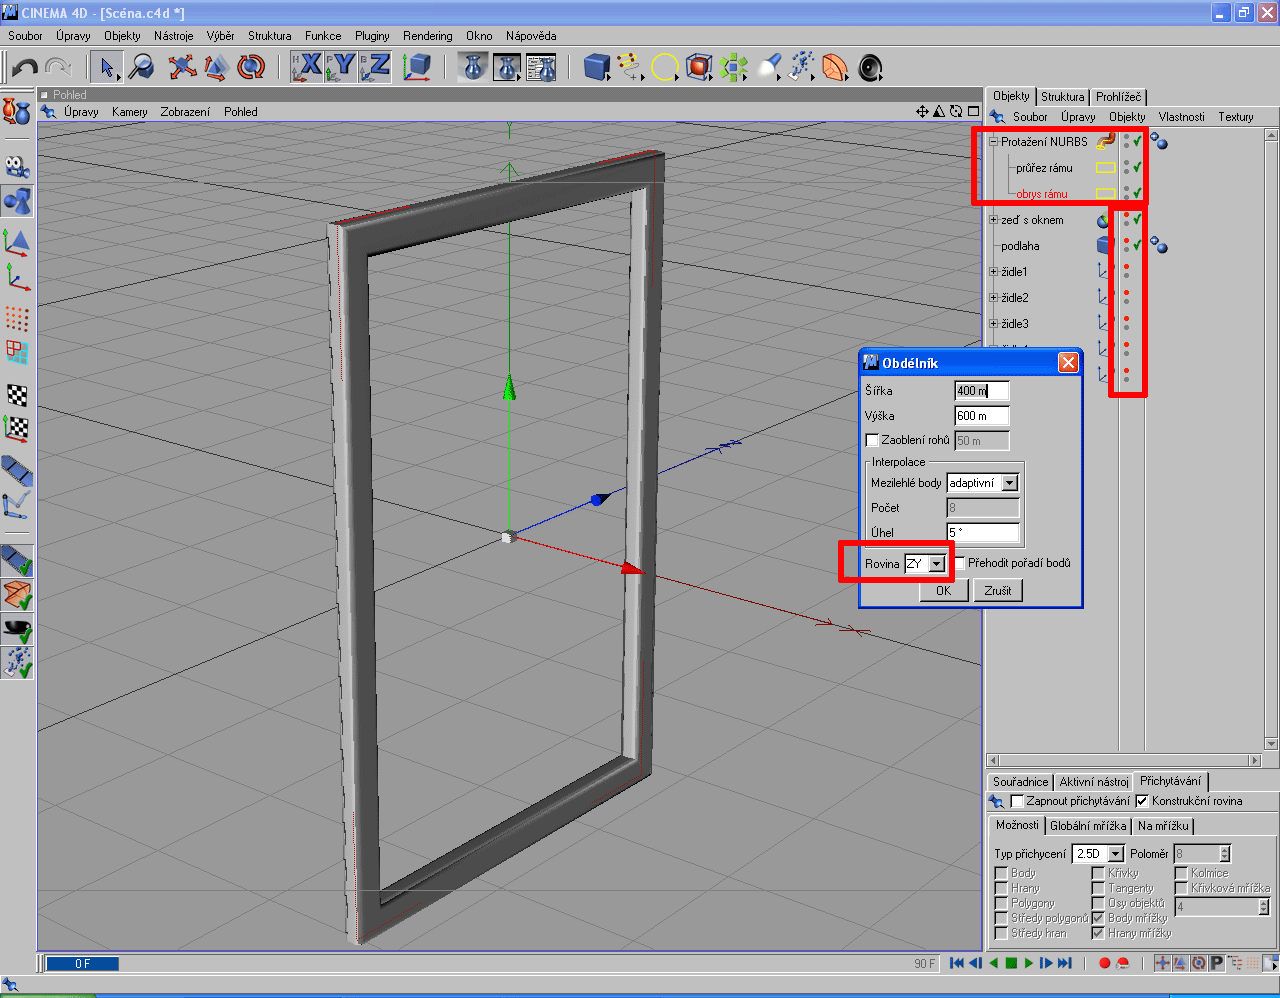Enable Zapnout přichytávání checkbox

[1017, 801]
